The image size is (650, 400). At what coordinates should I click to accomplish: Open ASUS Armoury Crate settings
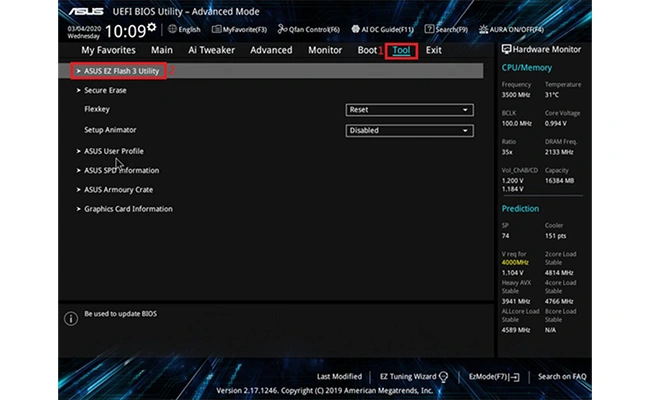point(118,189)
